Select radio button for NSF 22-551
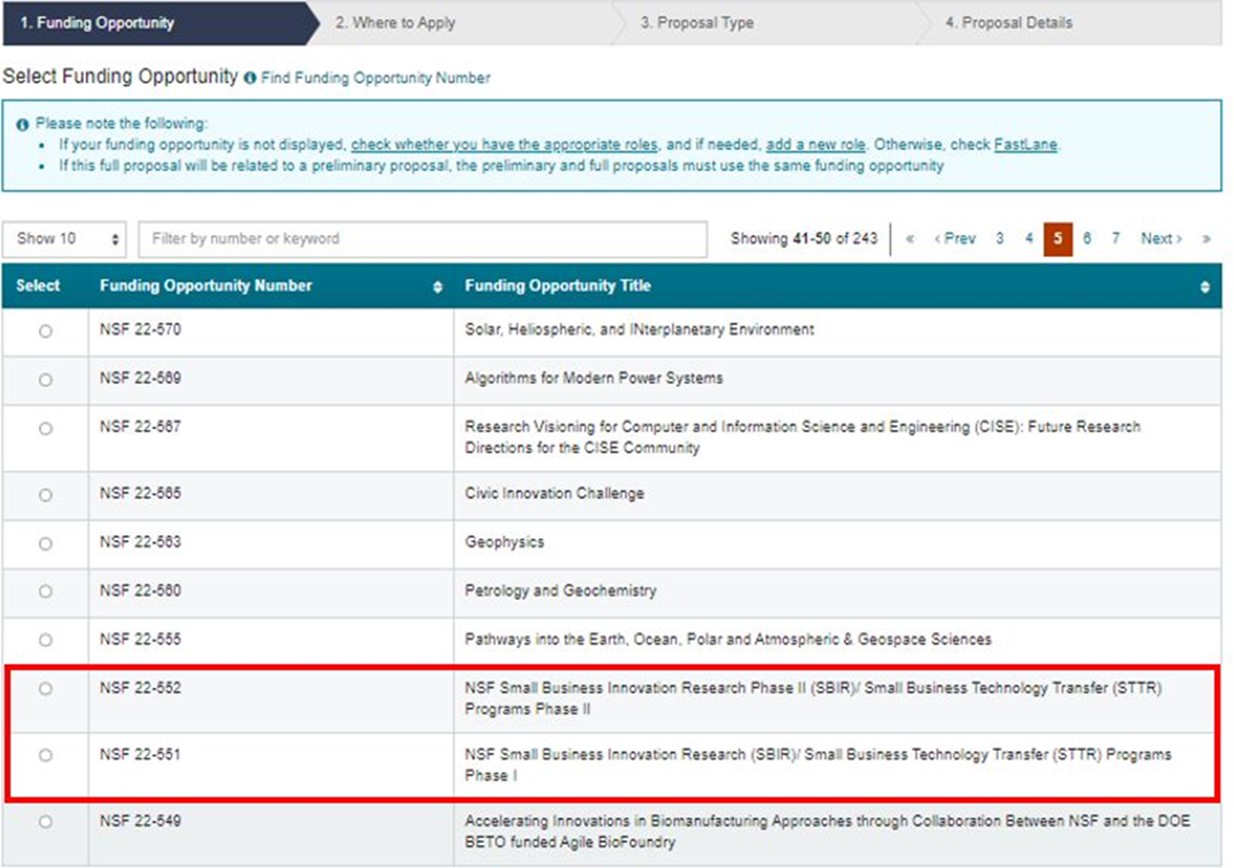Image resolution: width=1234 pixels, height=868 pixels. pyautogui.click(x=45, y=755)
